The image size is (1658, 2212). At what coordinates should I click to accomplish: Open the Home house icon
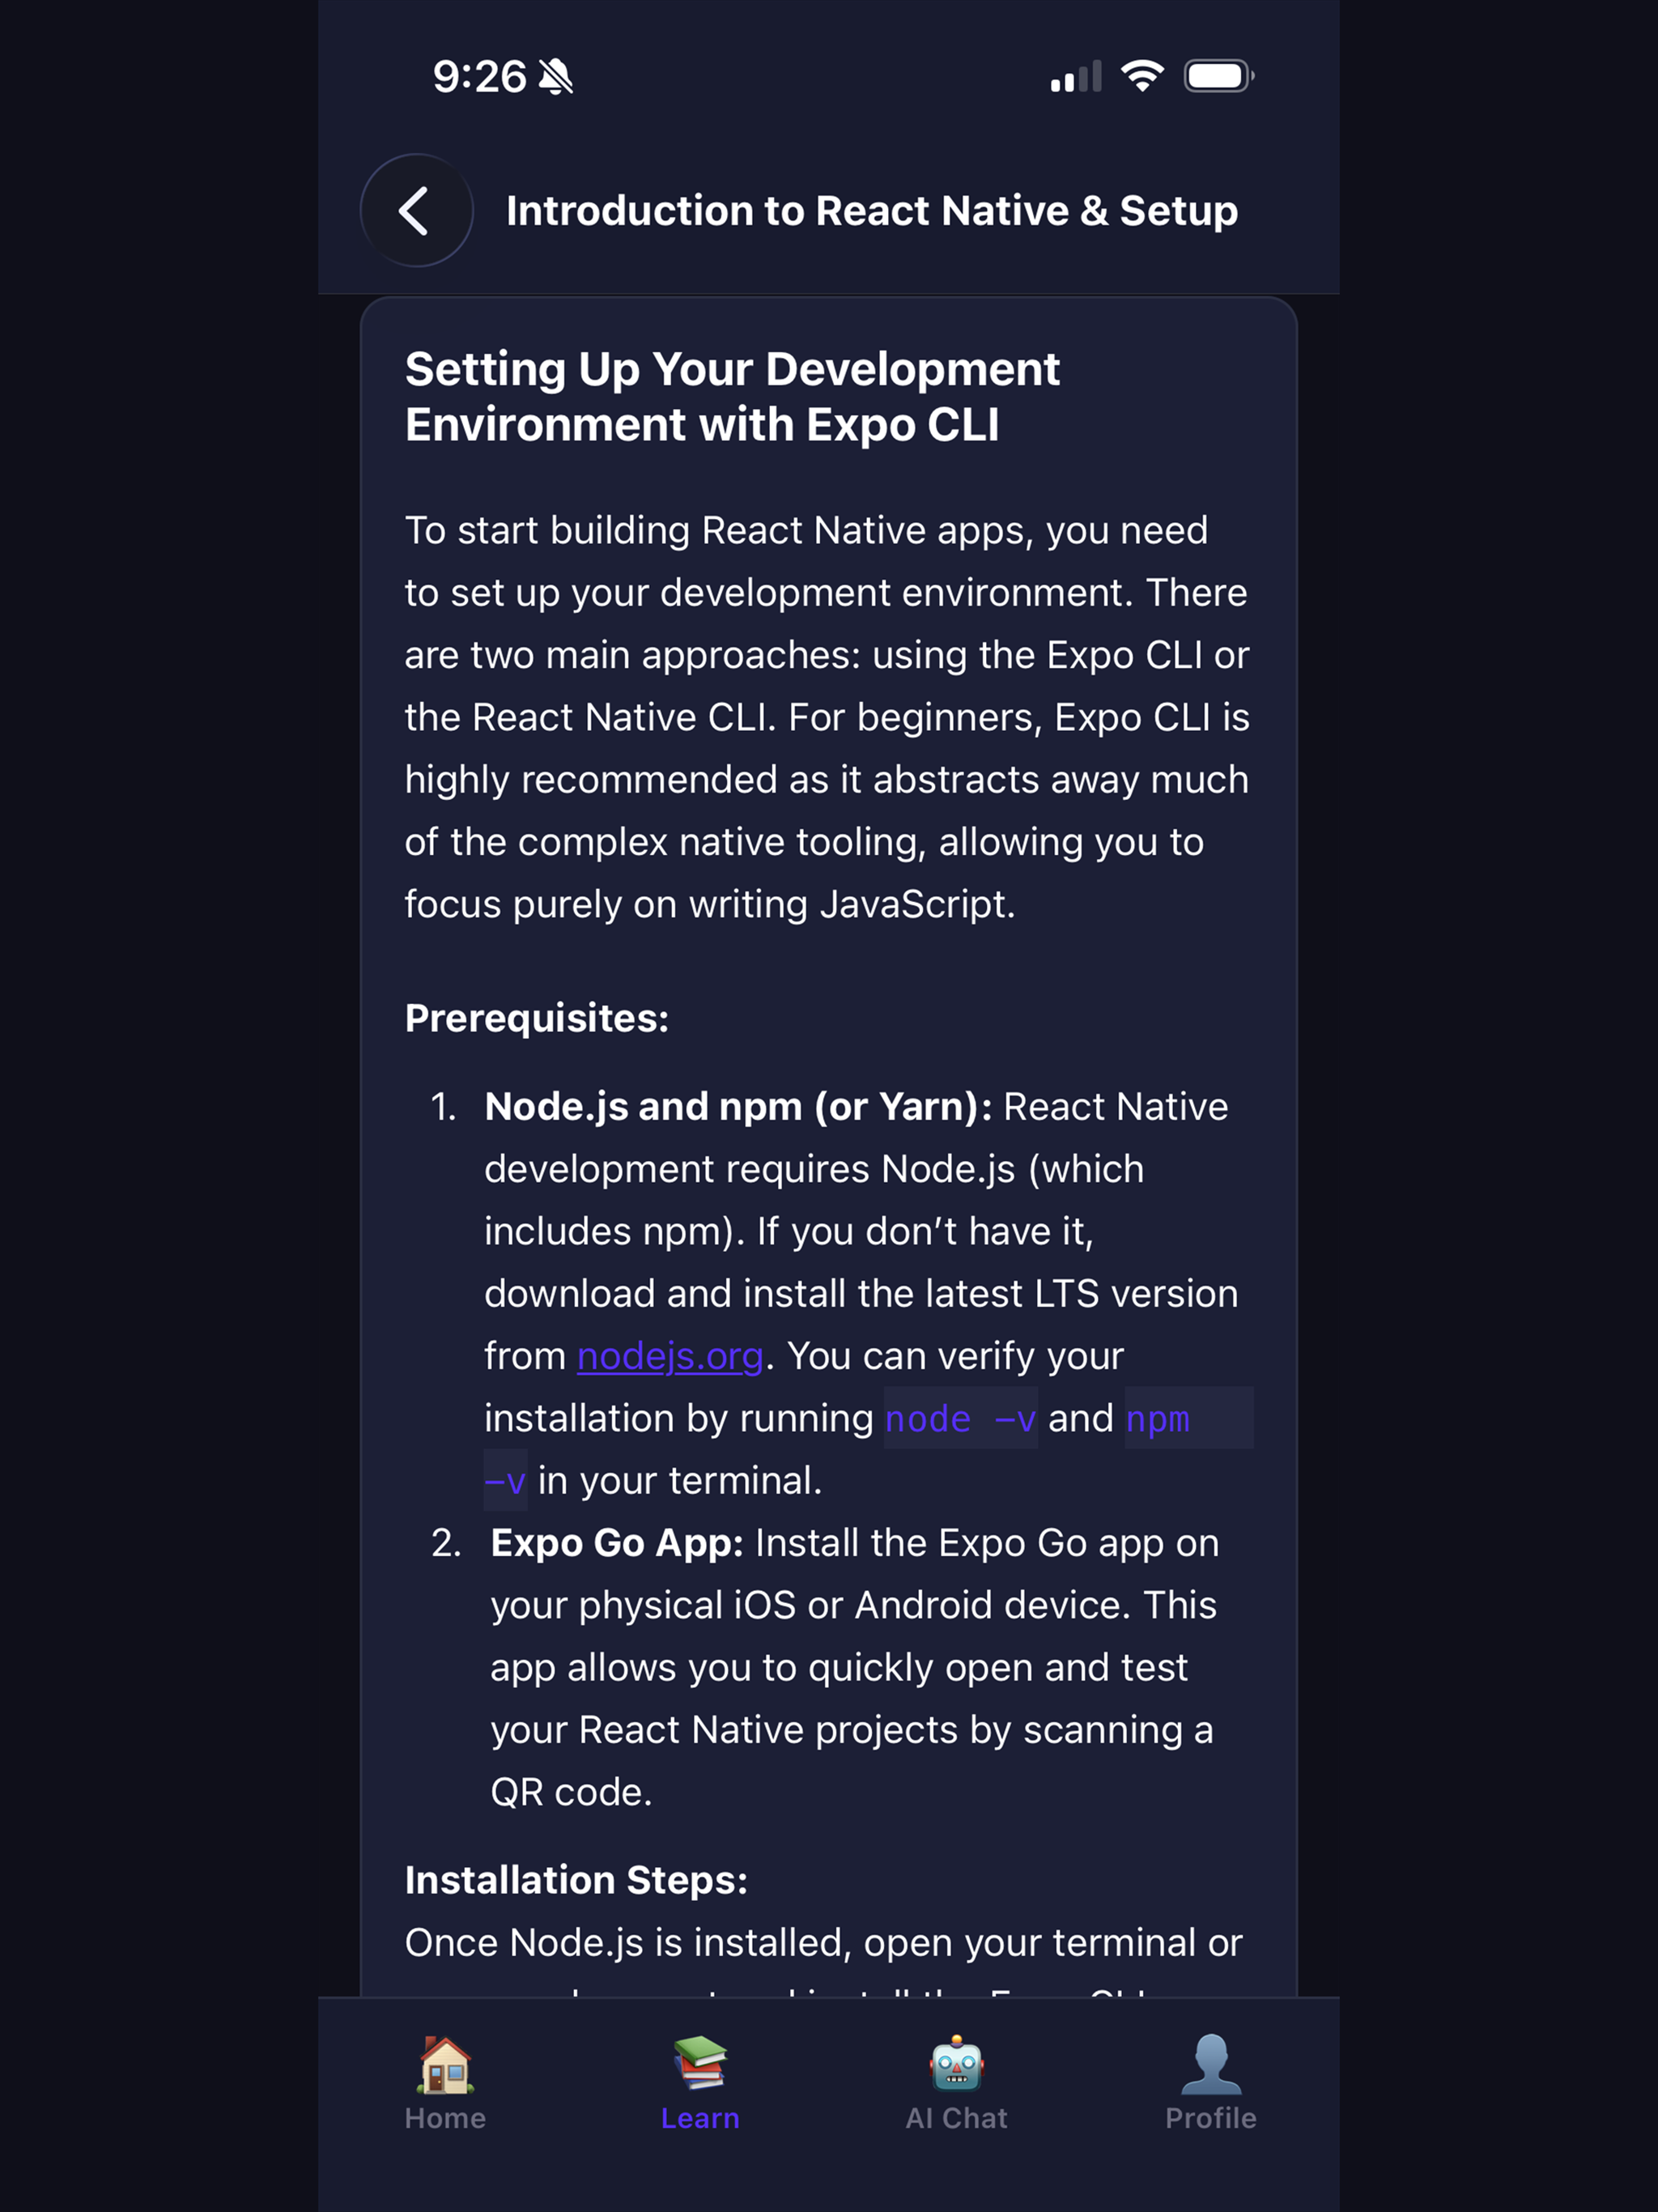pyautogui.click(x=445, y=2064)
